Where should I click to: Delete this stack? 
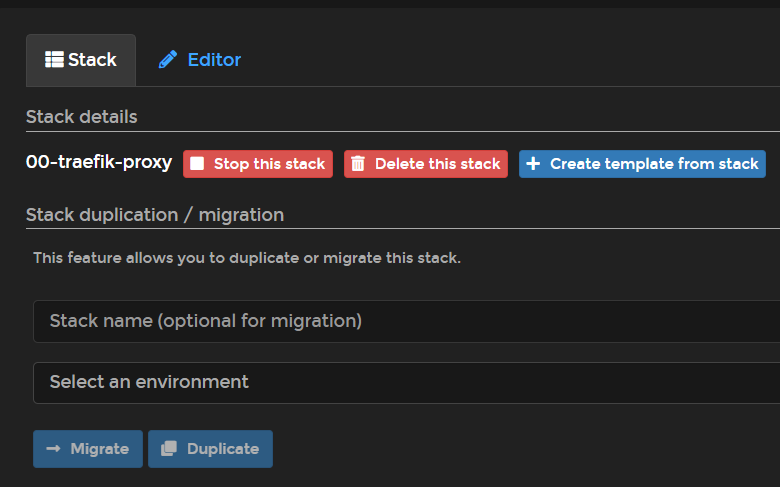click(426, 164)
